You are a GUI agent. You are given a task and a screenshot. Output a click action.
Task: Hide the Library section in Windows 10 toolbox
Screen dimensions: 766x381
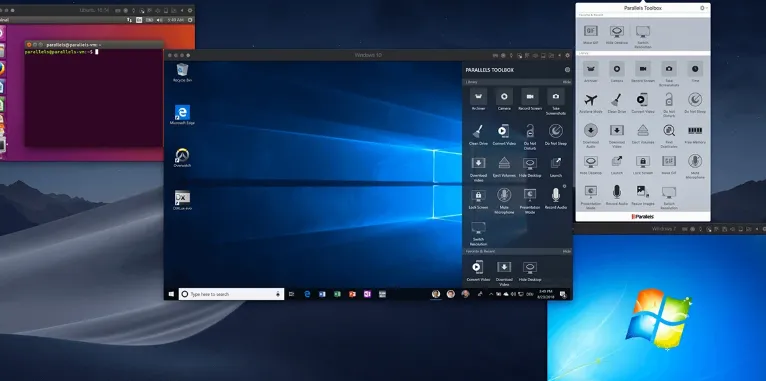566,82
